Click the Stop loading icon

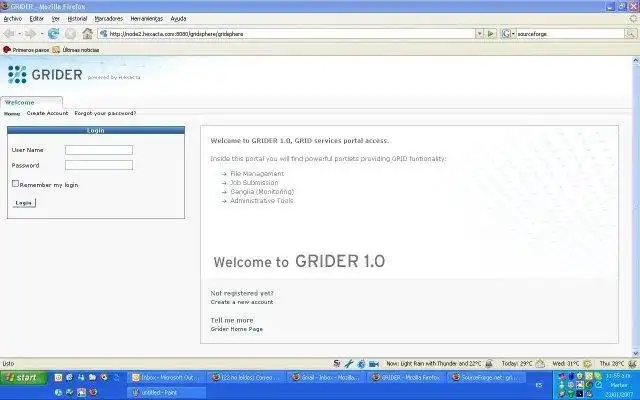coord(71,33)
